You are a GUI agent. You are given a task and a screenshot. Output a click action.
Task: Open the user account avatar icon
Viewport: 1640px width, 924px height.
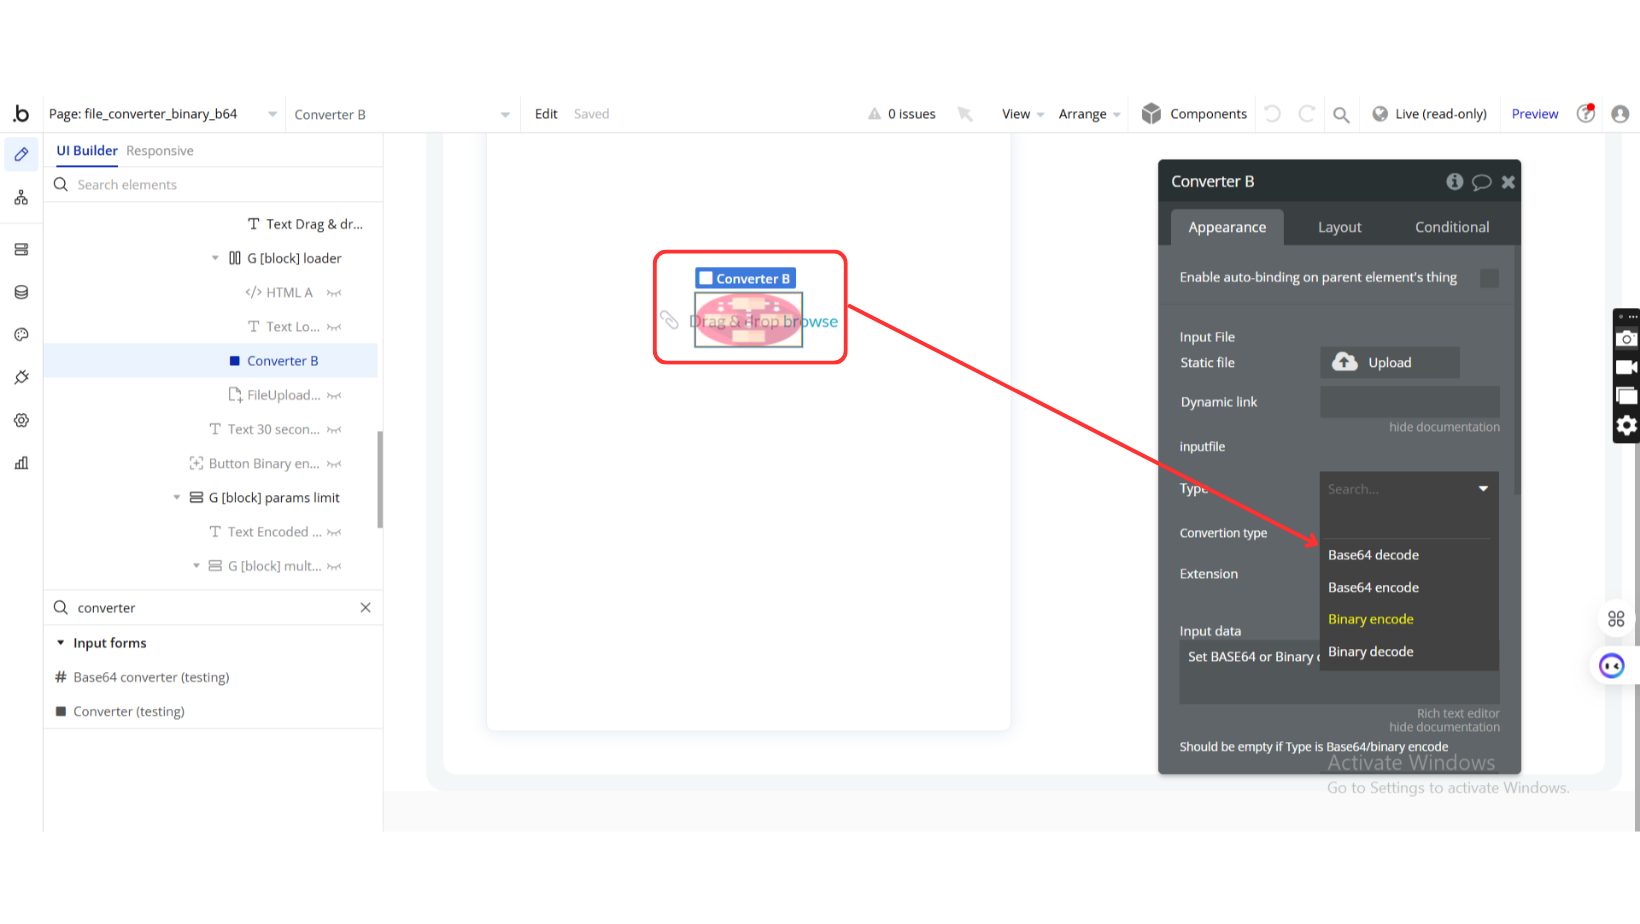coord(1620,114)
